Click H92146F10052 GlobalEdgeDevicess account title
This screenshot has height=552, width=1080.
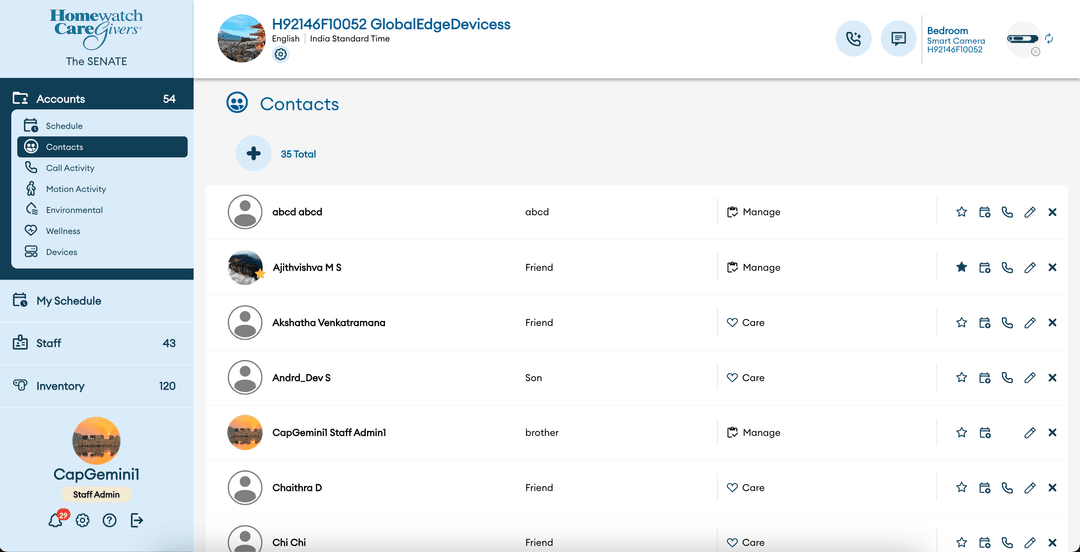point(391,24)
